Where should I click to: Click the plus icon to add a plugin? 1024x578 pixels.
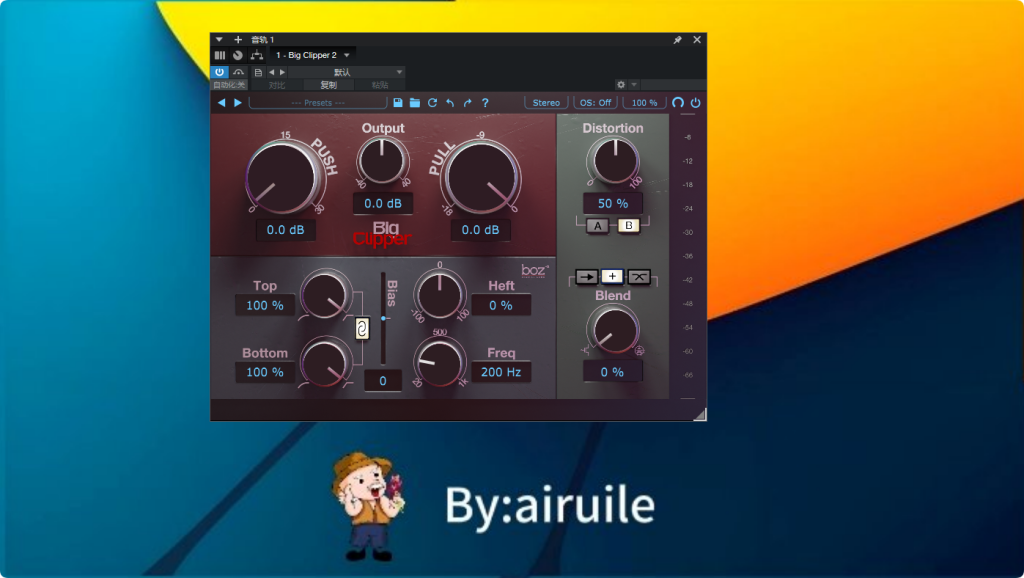[x=238, y=40]
